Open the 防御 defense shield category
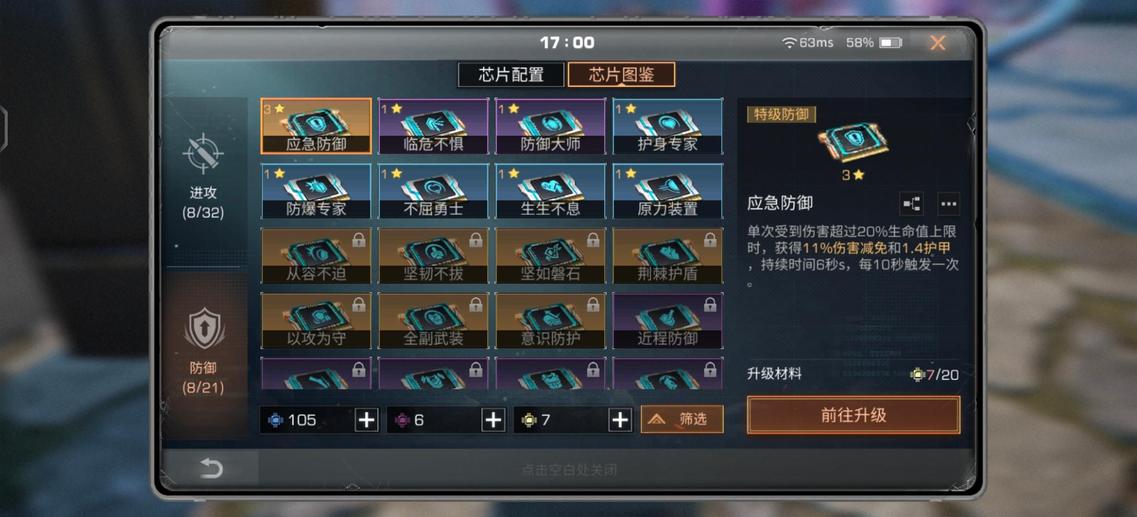This screenshot has width=1137, height=517. click(204, 329)
